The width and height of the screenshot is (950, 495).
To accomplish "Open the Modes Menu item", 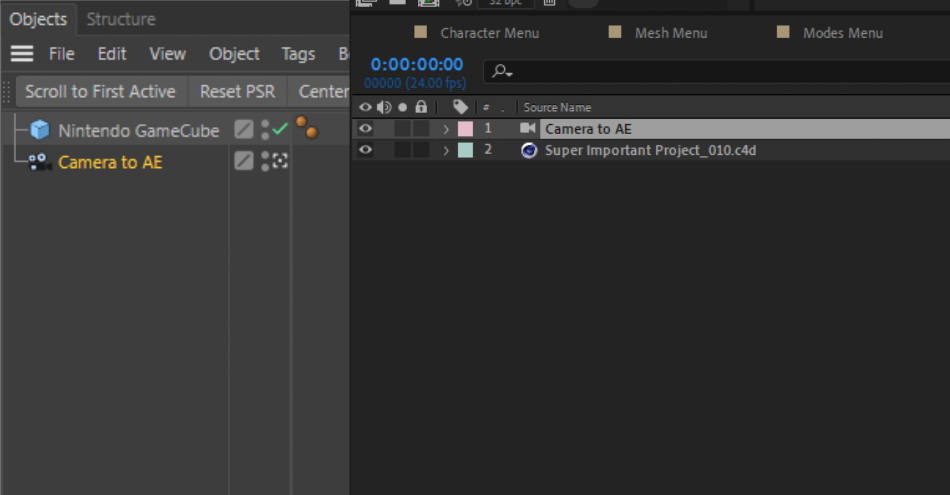I will point(843,33).
